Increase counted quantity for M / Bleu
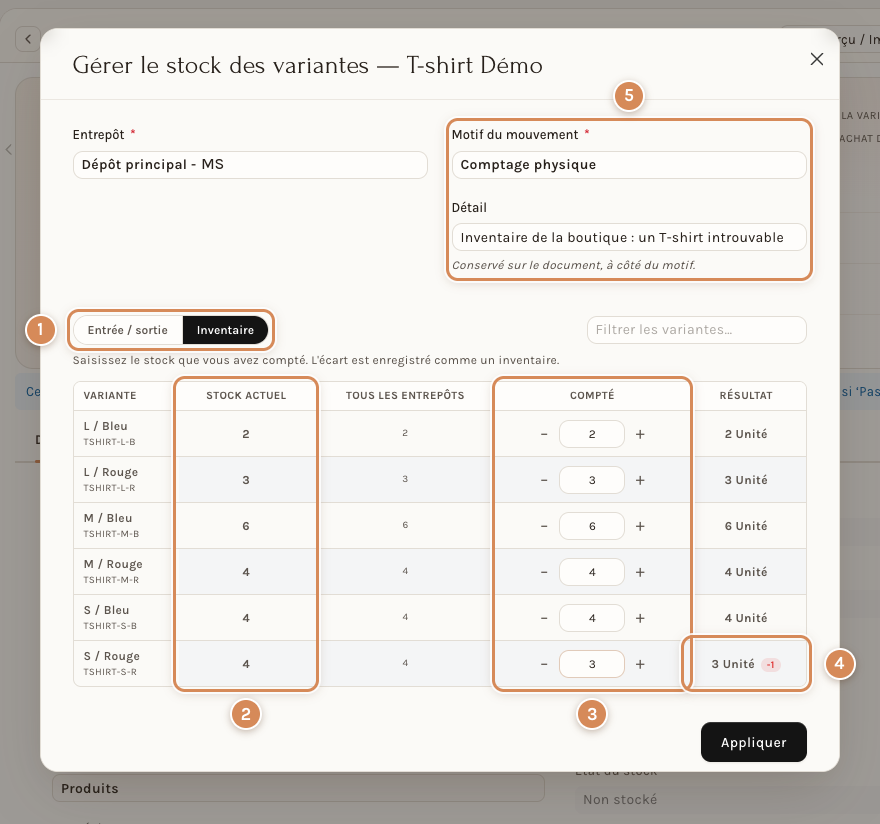 pyautogui.click(x=640, y=527)
